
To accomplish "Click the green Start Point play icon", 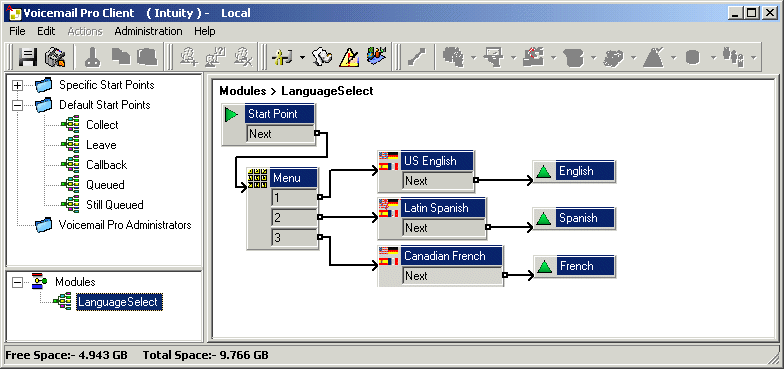I will click(232, 114).
